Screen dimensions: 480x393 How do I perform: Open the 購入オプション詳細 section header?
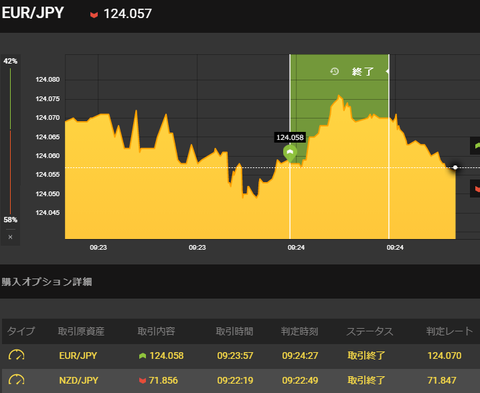tap(47, 282)
